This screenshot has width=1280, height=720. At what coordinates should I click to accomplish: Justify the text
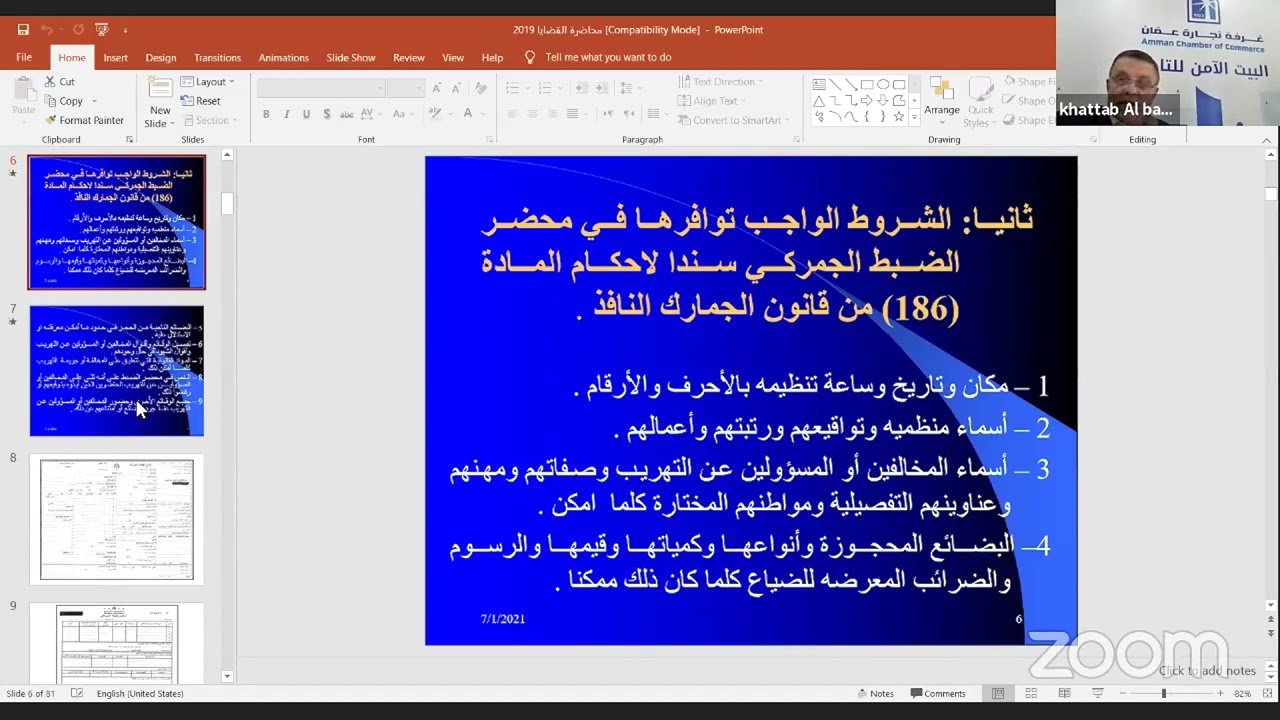[x=573, y=114]
